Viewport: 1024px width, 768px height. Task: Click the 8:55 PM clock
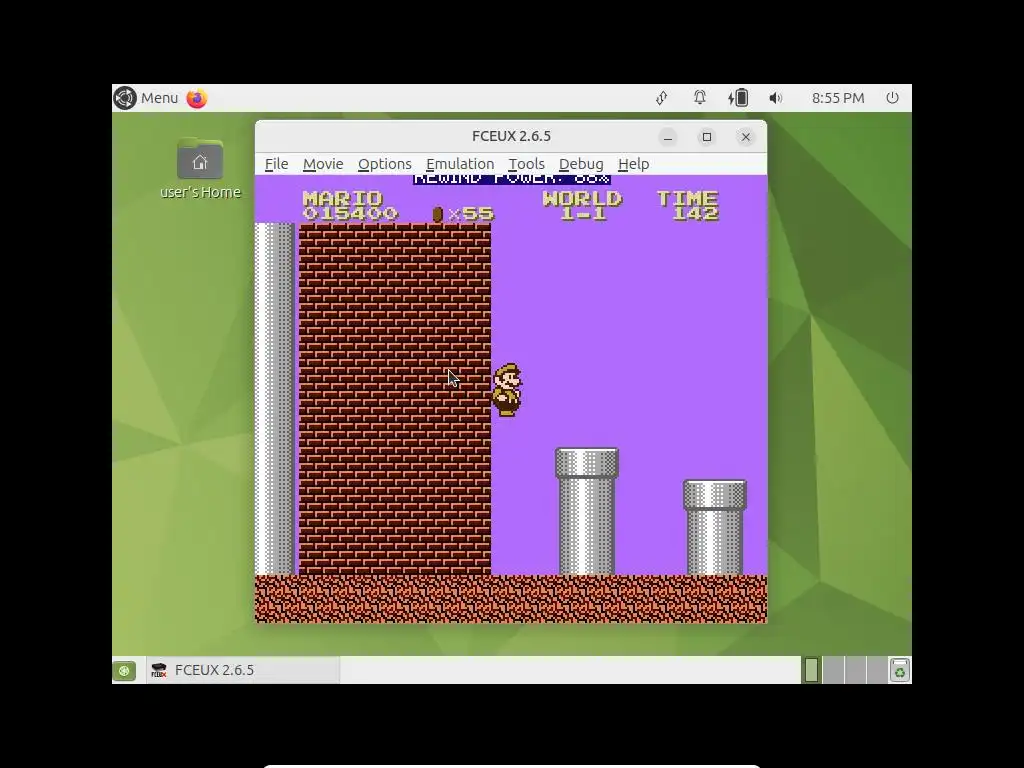click(x=838, y=98)
